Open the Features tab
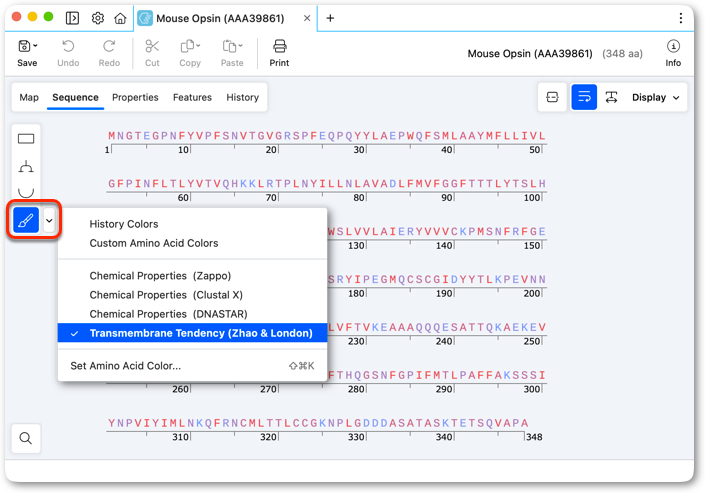The image size is (714, 493). tap(192, 97)
